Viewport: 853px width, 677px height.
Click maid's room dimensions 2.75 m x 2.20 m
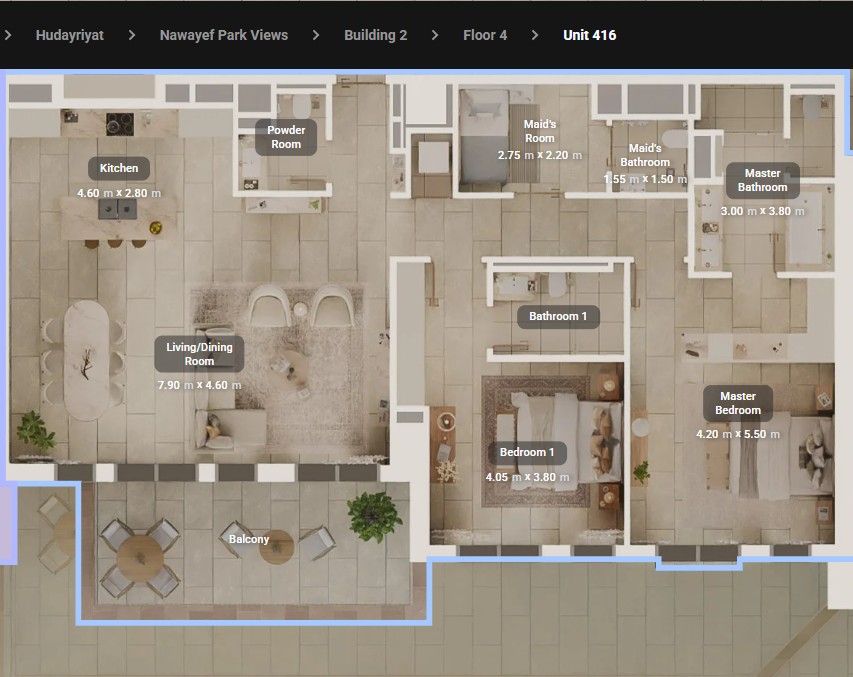point(540,155)
